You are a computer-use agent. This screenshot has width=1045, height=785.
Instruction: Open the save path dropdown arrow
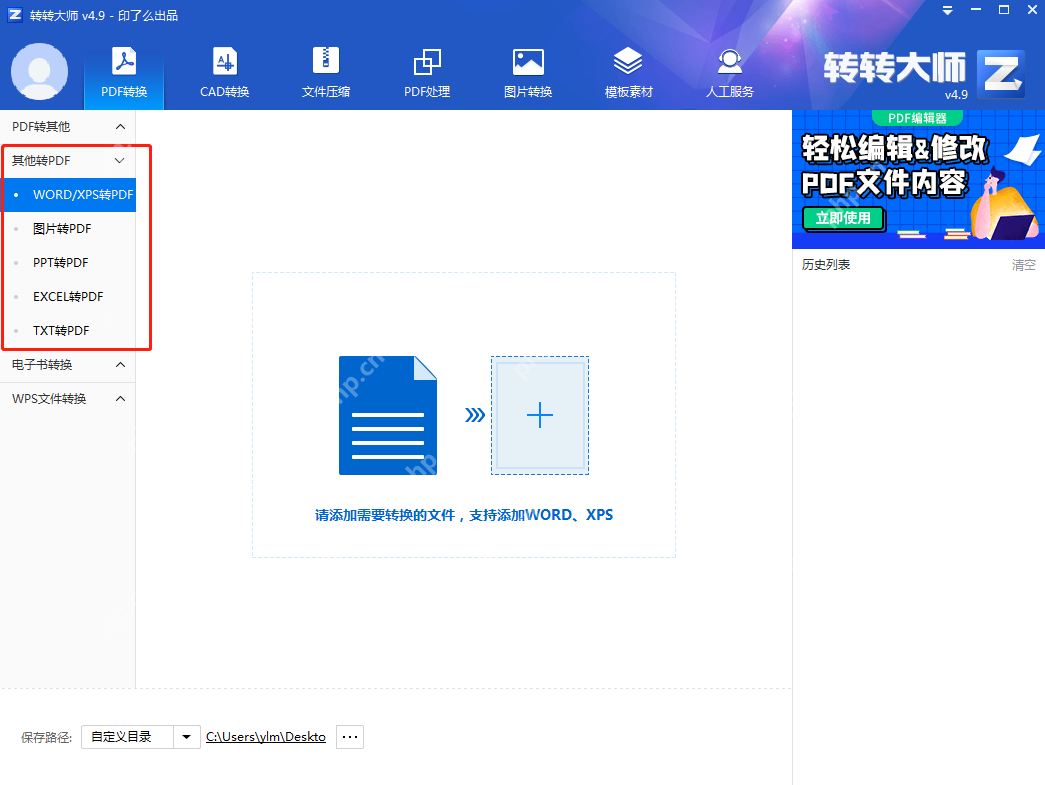pyautogui.click(x=187, y=737)
